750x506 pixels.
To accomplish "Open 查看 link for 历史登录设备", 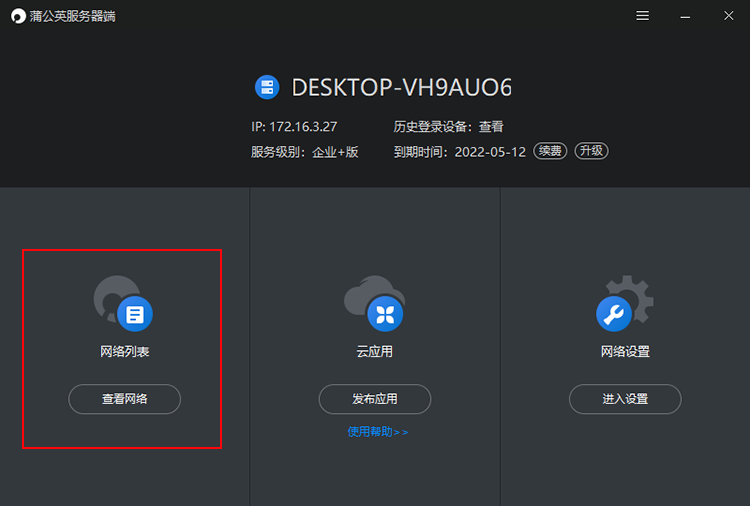I will 491,127.
